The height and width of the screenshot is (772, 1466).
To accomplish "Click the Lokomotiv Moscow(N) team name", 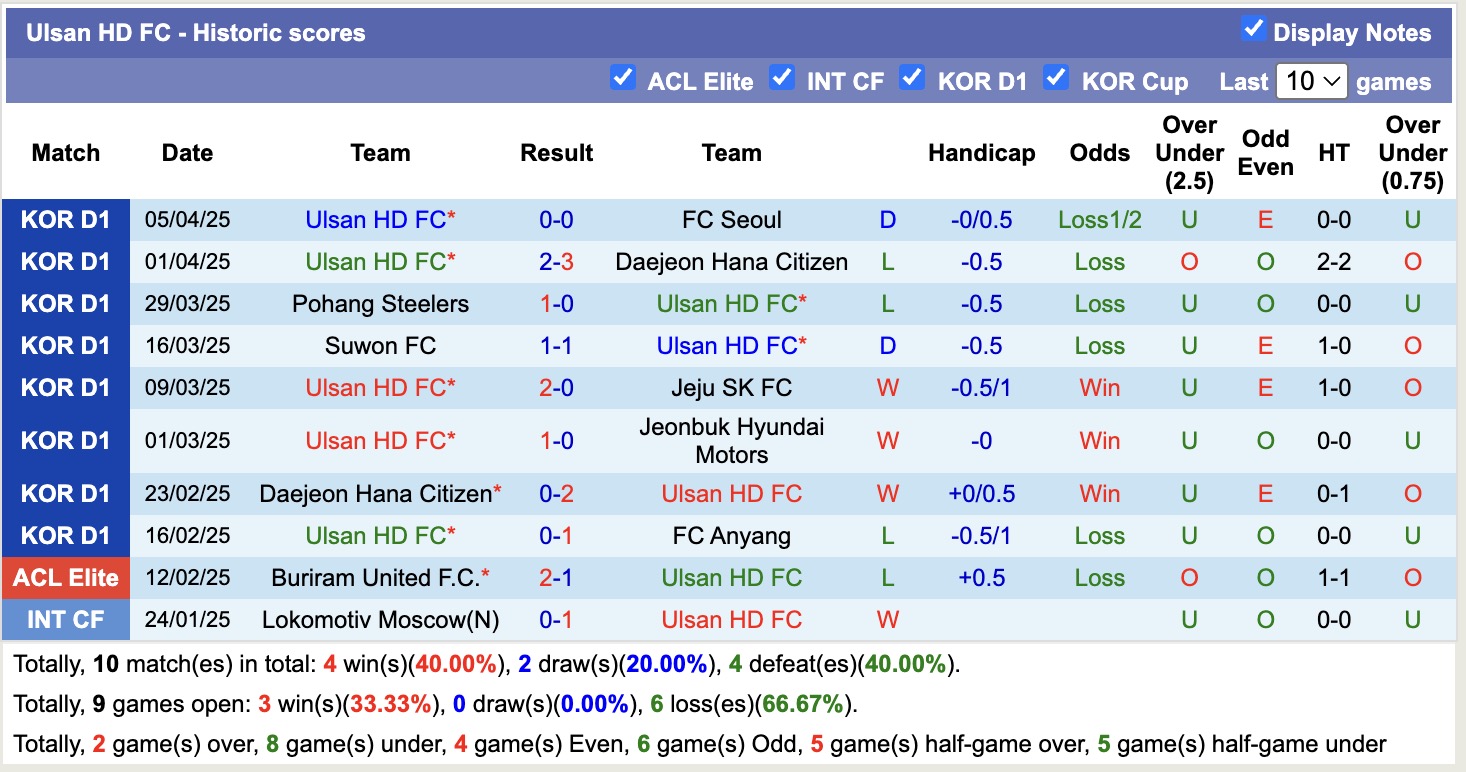I will pos(380,619).
